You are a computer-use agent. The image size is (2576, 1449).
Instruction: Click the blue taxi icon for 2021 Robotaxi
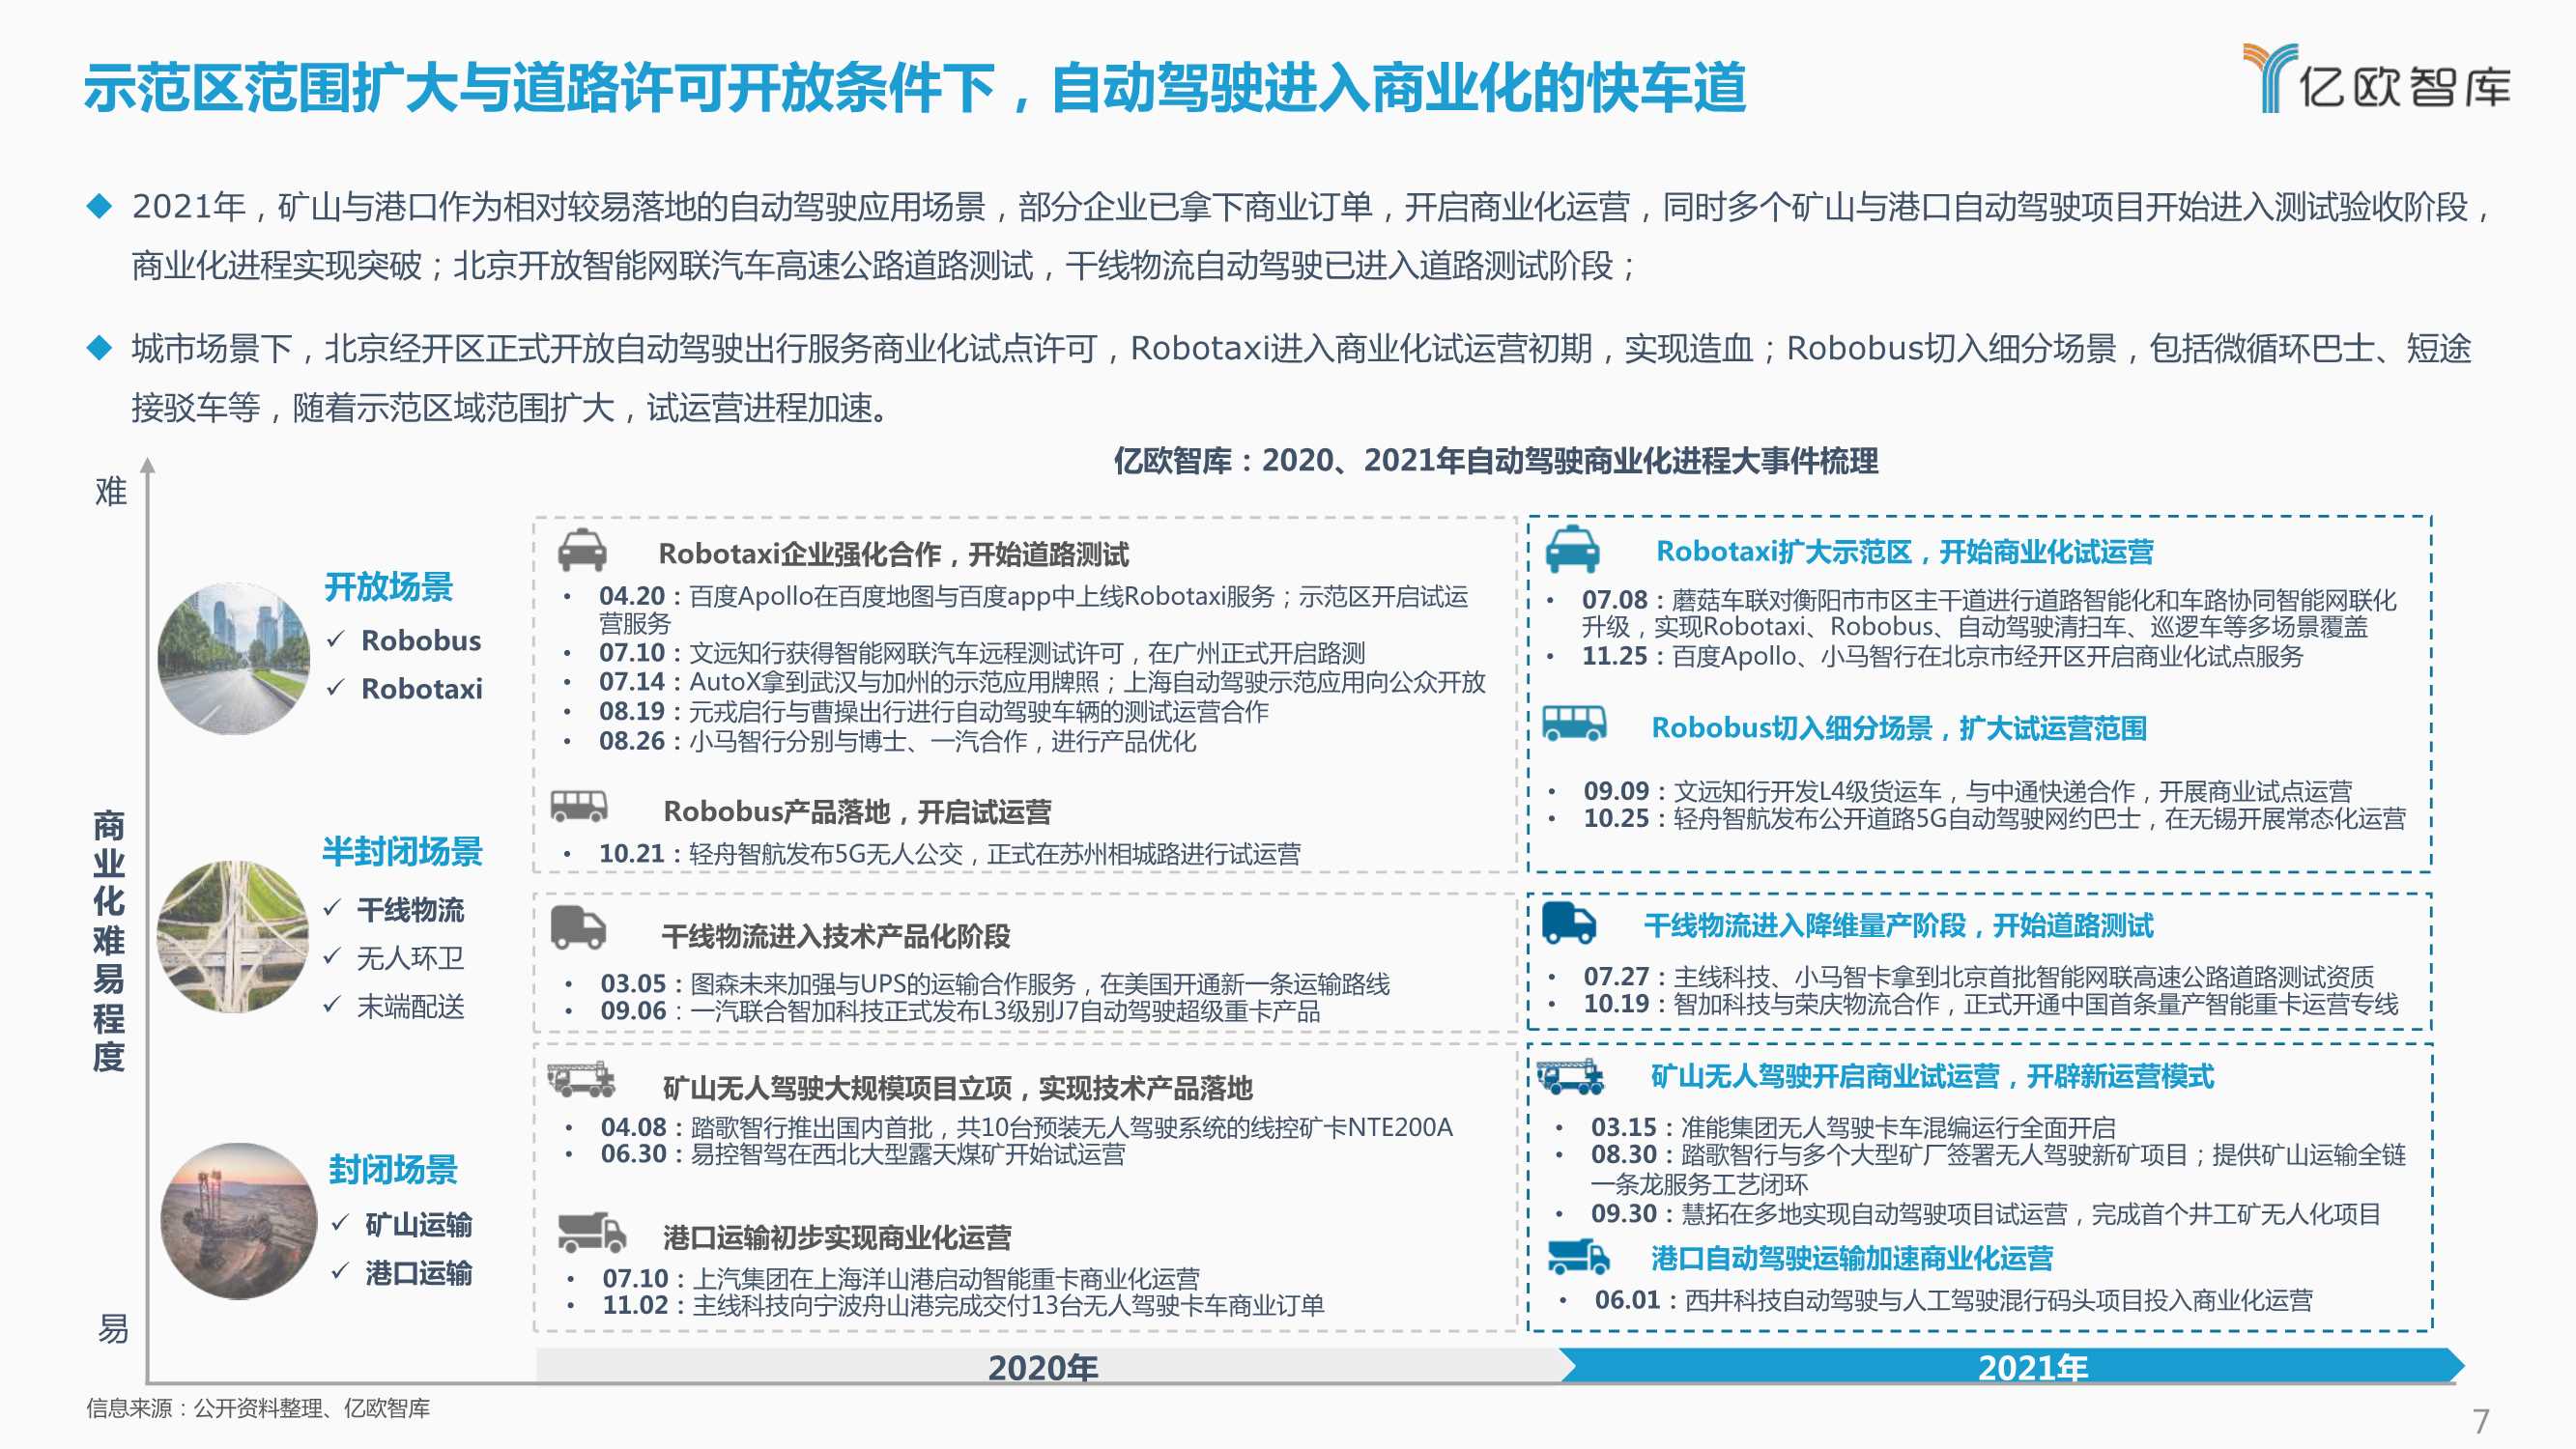(1572, 549)
